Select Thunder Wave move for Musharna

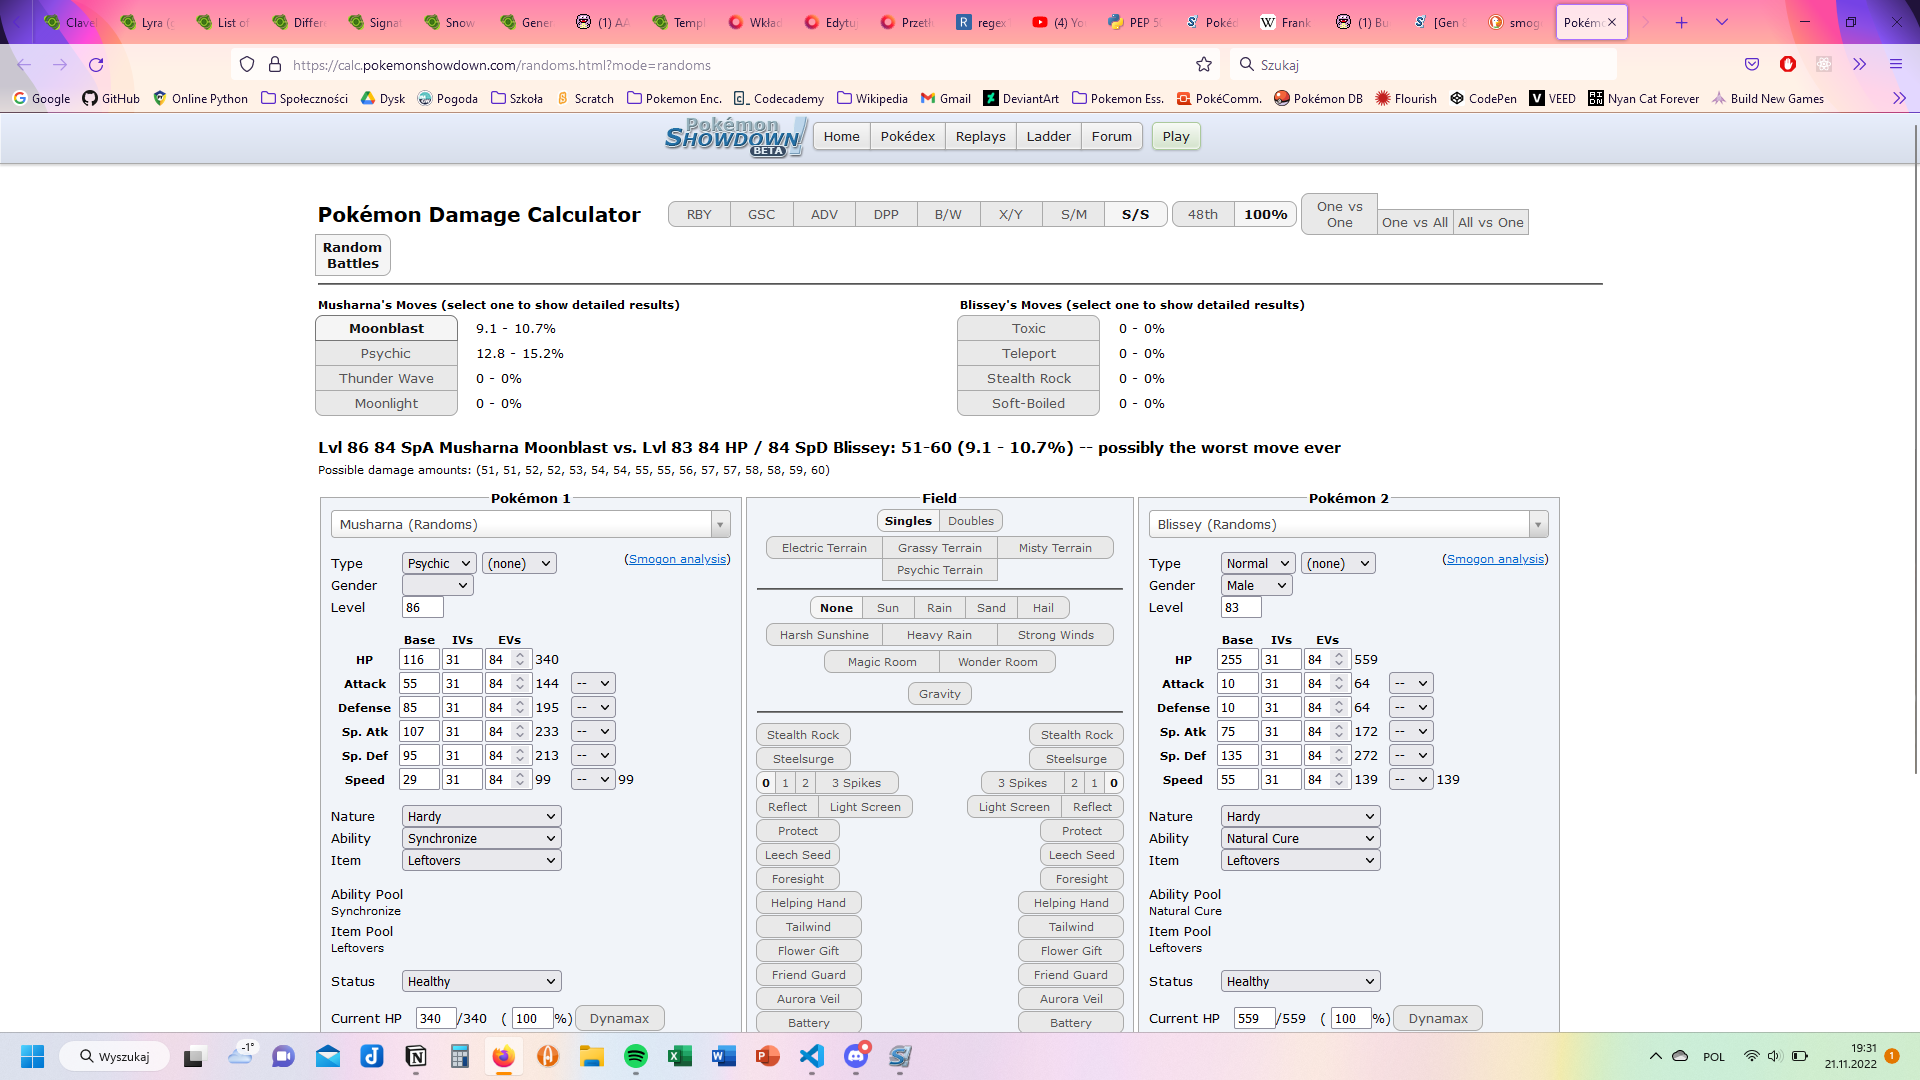point(386,378)
